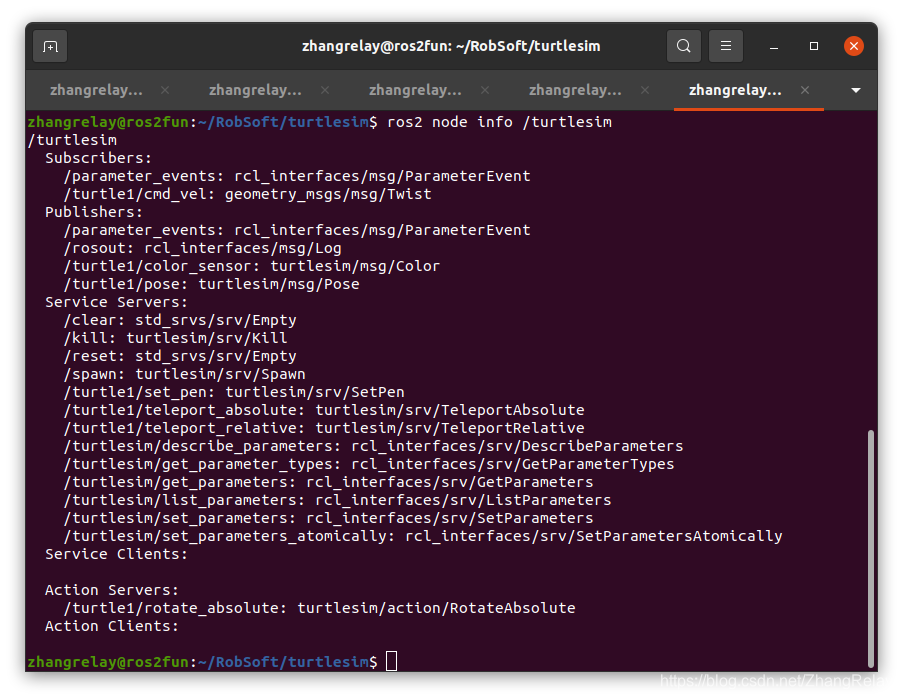Click the '/spawn: turtlesim/srv/Spawn' line
This screenshot has height=700, width=903.
(x=184, y=374)
